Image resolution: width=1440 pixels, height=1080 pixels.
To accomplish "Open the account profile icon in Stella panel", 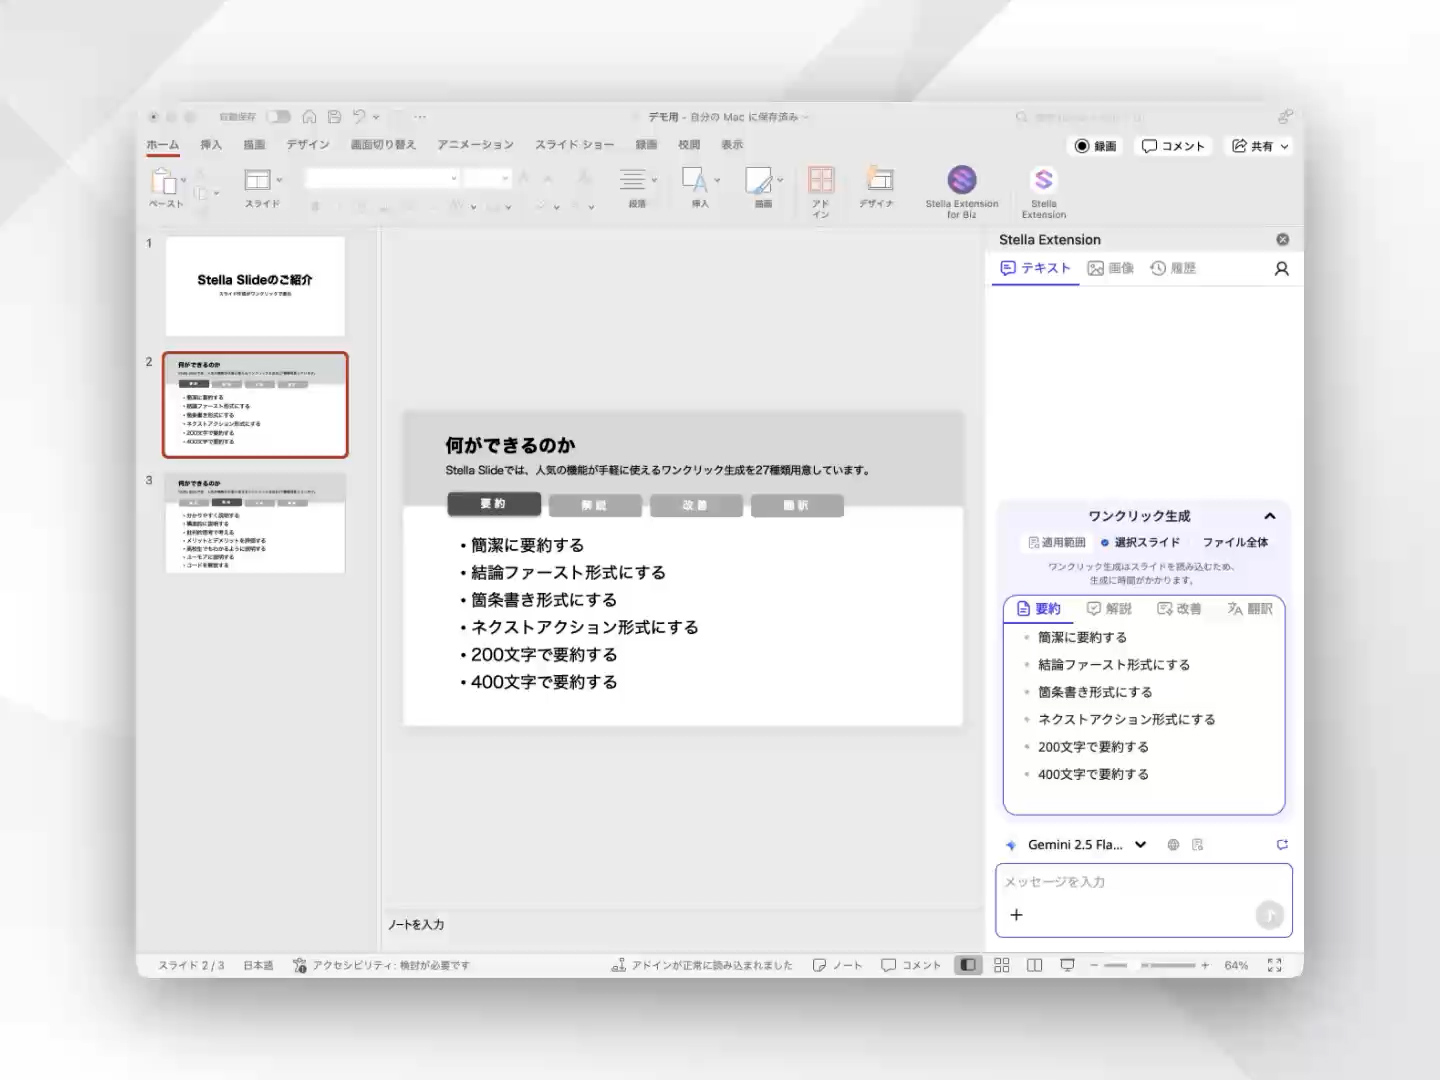I will click(1281, 269).
